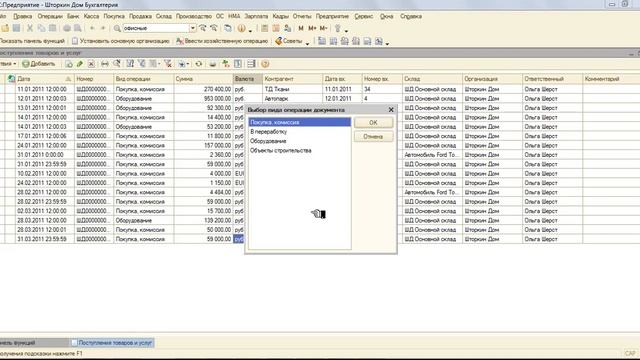
Task: Click the search text input field
Action: coord(156,28)
